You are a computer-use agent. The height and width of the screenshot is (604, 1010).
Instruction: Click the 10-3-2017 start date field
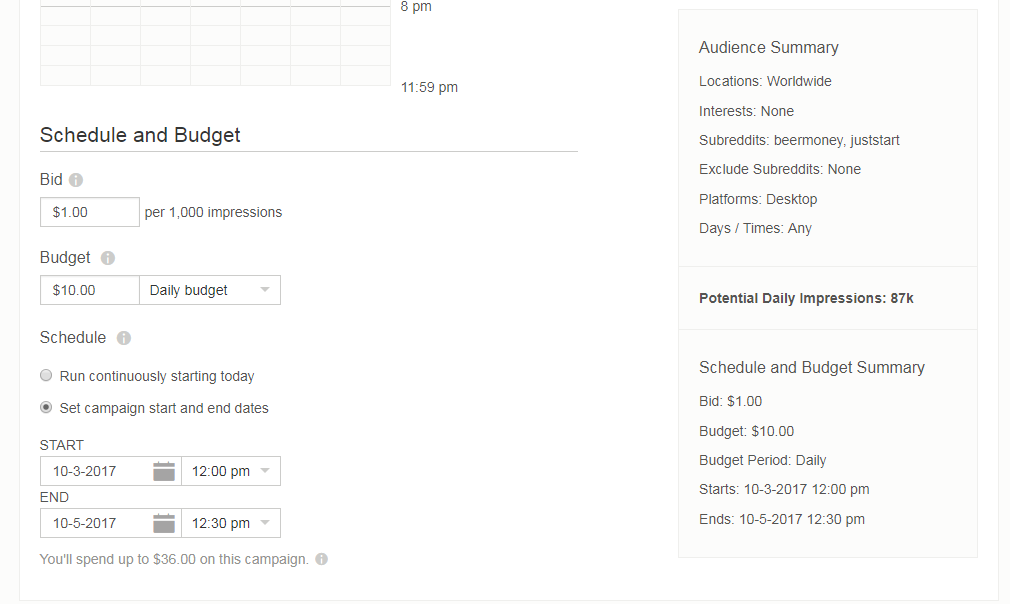(x=97, y=471)
